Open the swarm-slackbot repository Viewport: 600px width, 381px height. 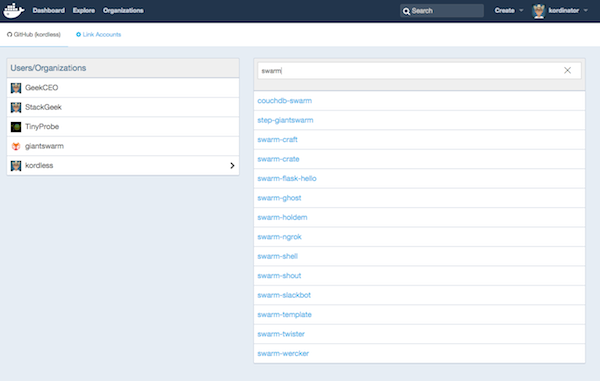(284, 295)
